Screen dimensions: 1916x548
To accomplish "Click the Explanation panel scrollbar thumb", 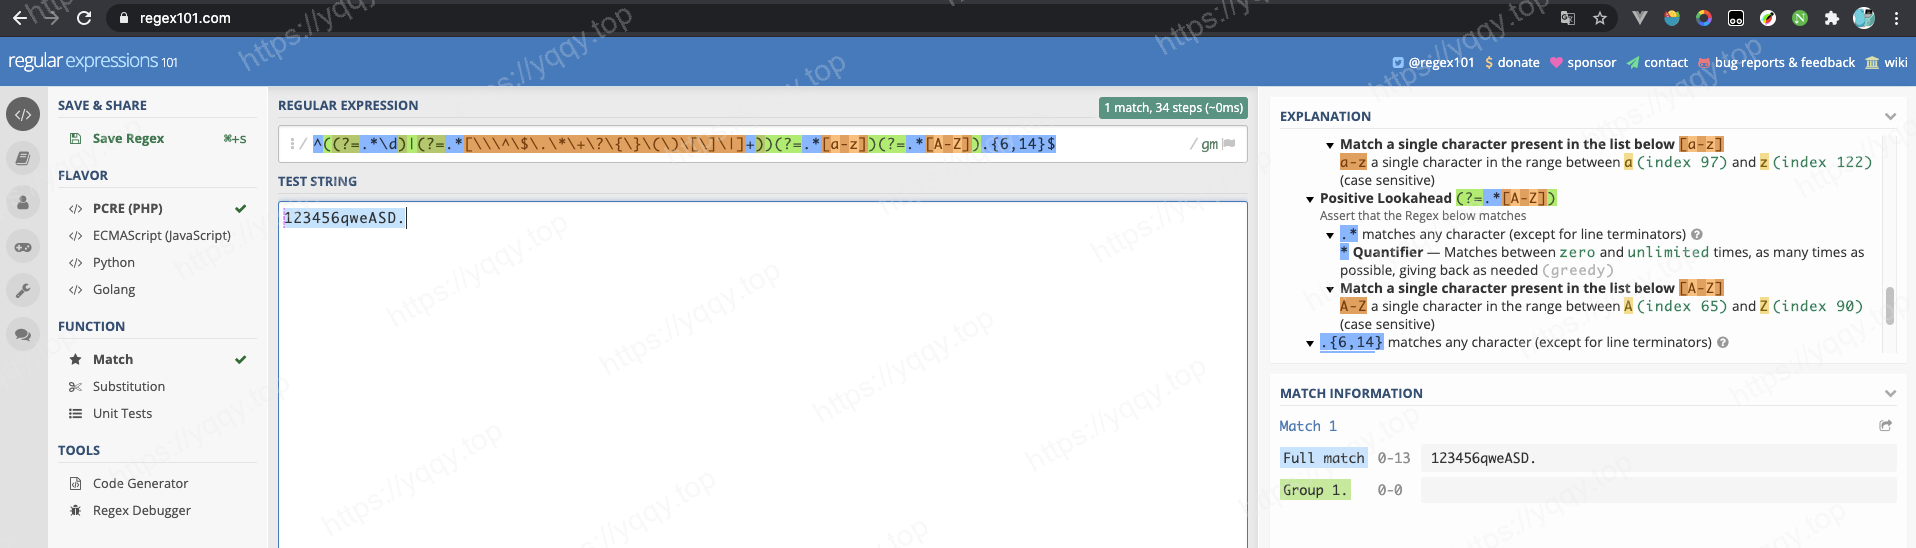I will tap(1889, 306).
